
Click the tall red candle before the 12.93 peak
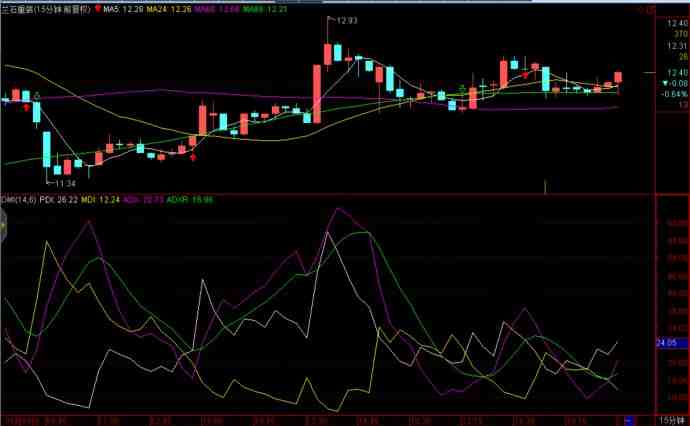coord(317,94)
